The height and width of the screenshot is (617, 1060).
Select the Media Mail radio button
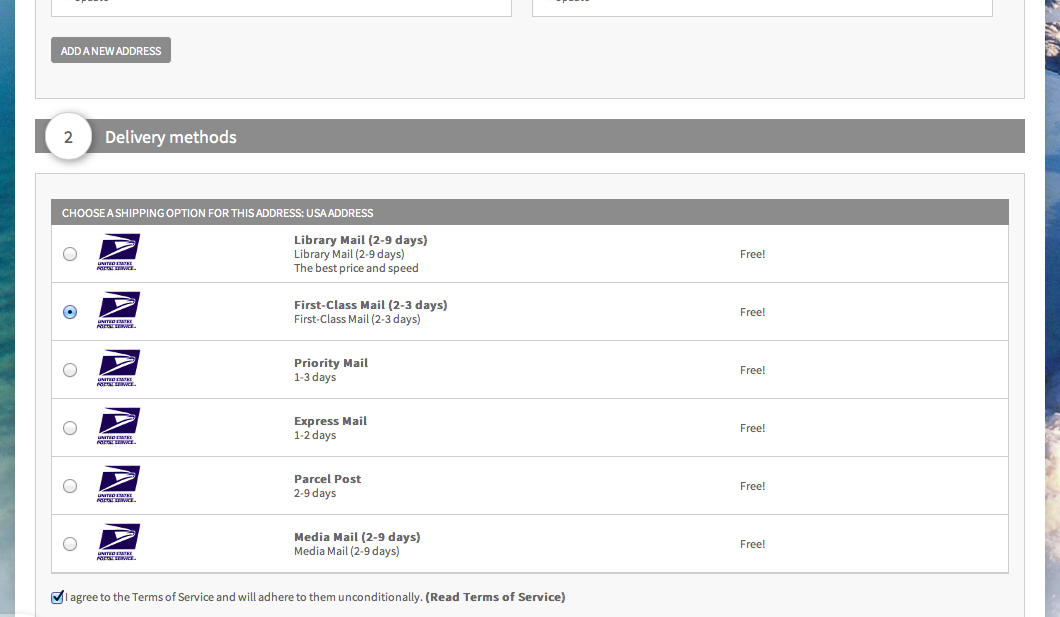[70, 544]
